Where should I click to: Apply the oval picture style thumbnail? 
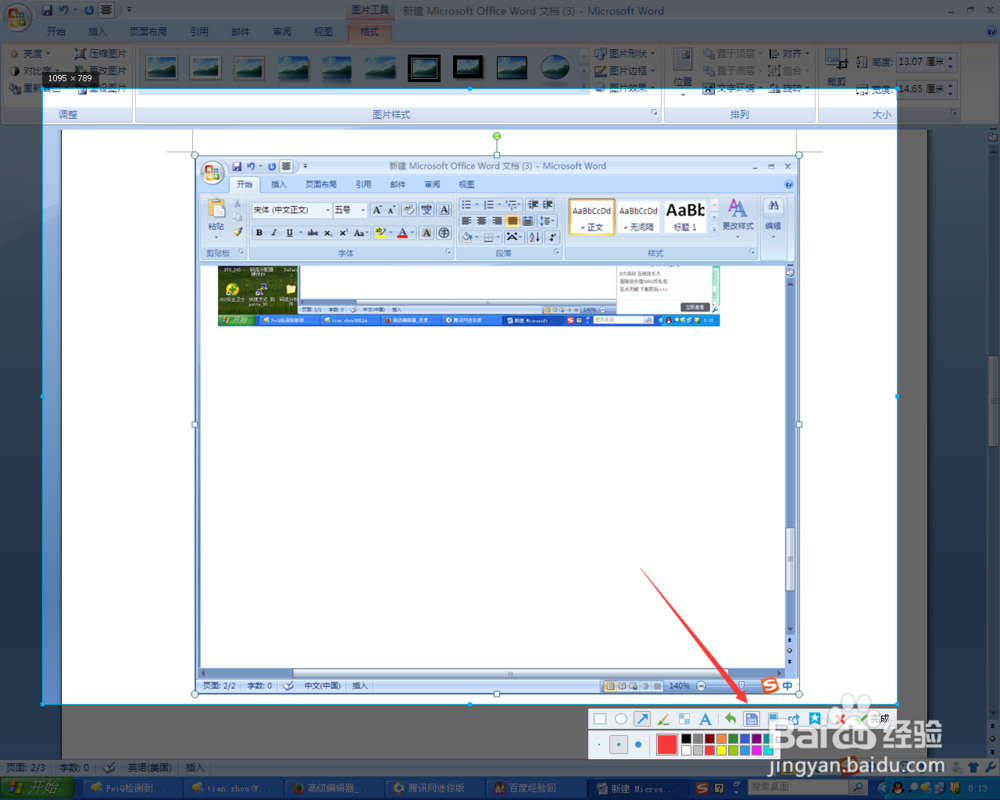coord(555,68)
